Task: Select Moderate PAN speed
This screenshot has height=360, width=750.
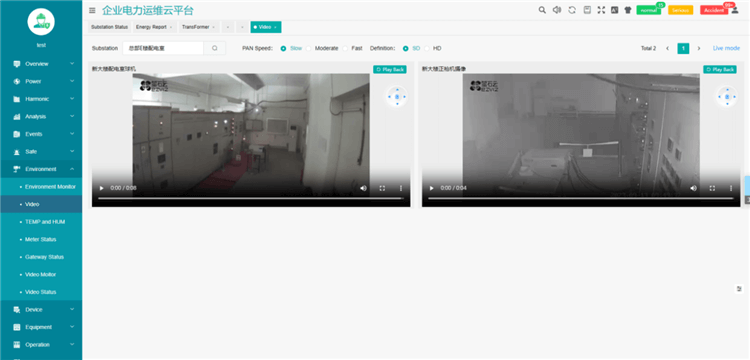Action: [x=322, y=48]
